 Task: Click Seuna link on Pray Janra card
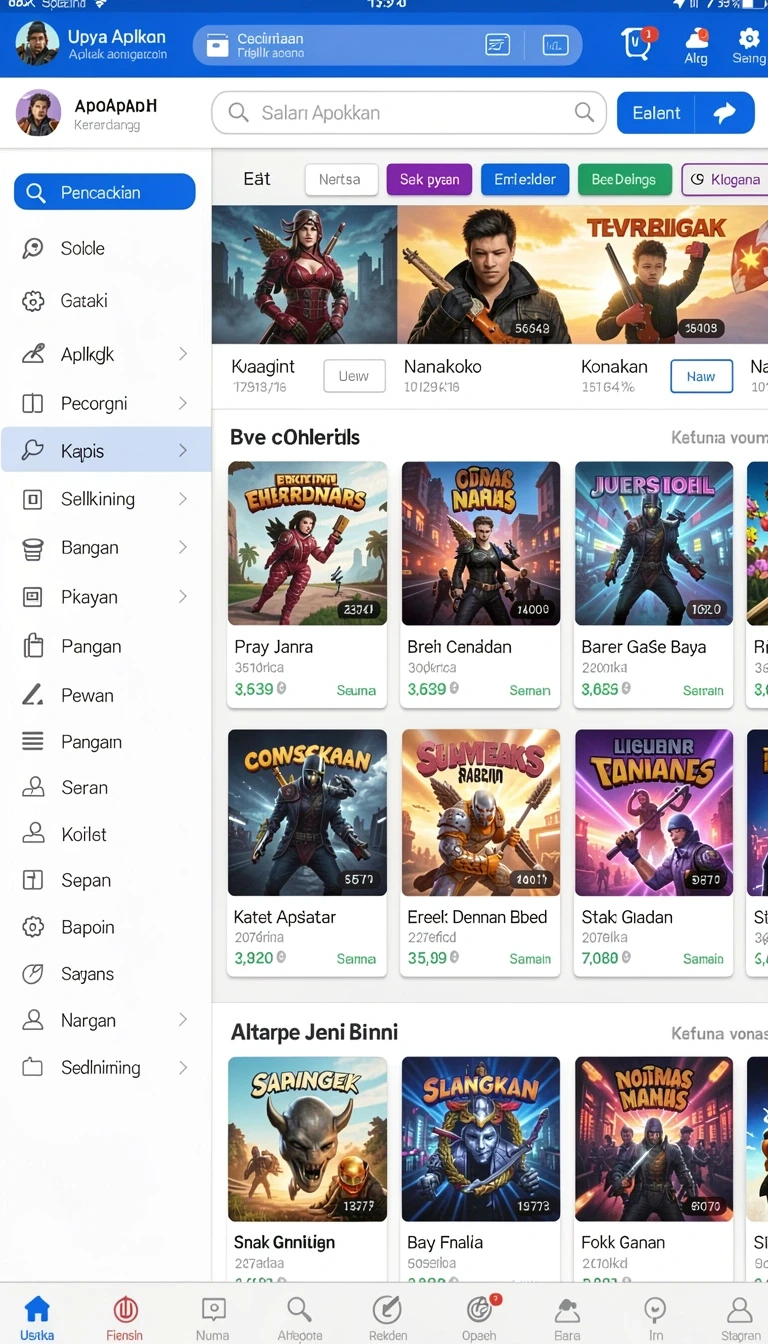[x=356, y=690]
